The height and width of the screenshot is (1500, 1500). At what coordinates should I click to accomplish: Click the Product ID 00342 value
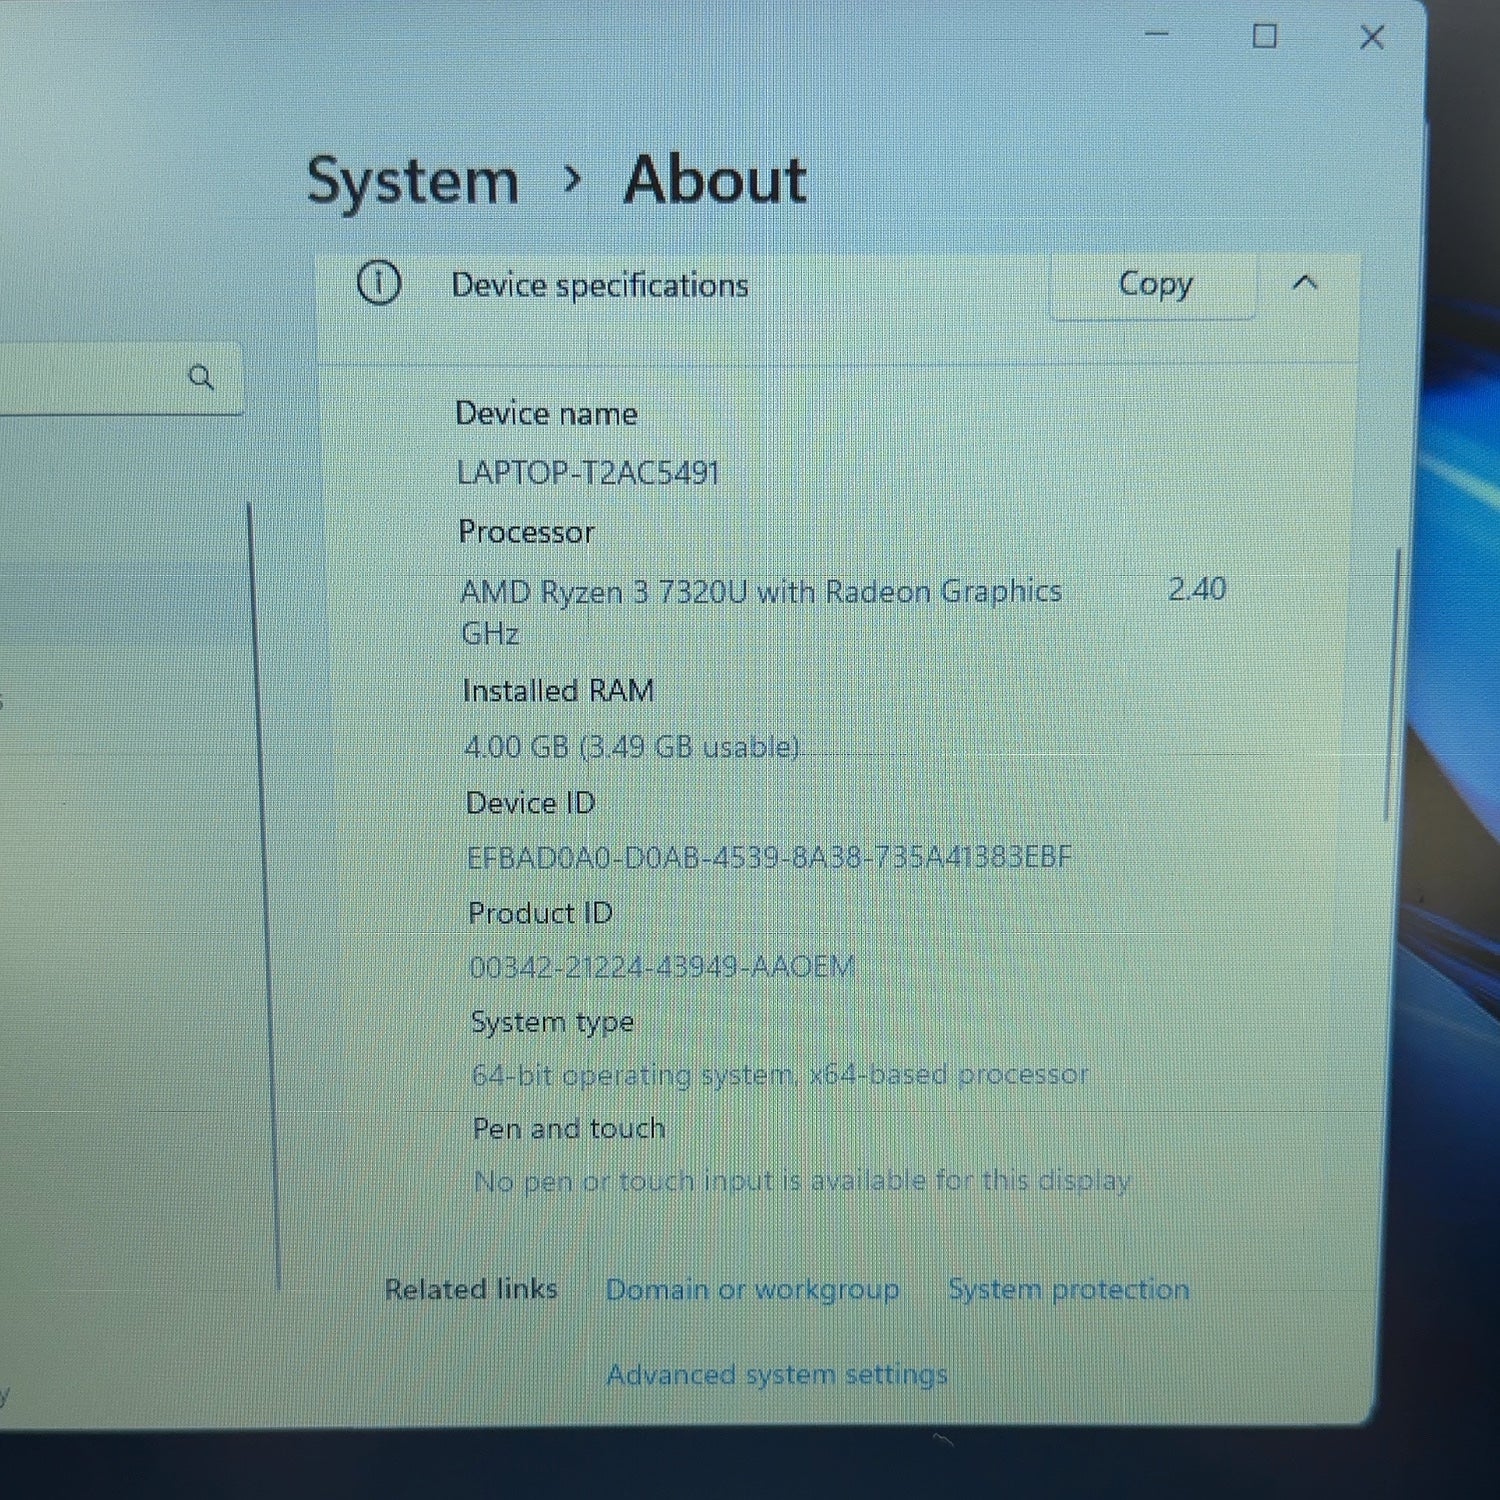(x=662, y=967)
